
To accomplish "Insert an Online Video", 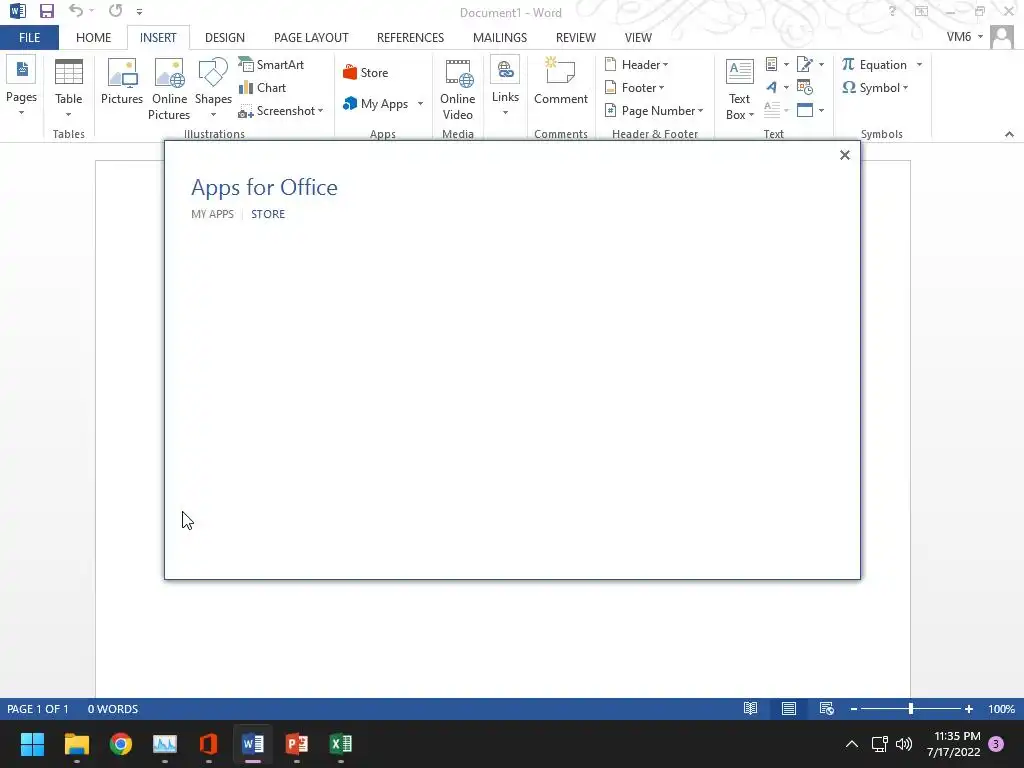I will pos(457,88).
